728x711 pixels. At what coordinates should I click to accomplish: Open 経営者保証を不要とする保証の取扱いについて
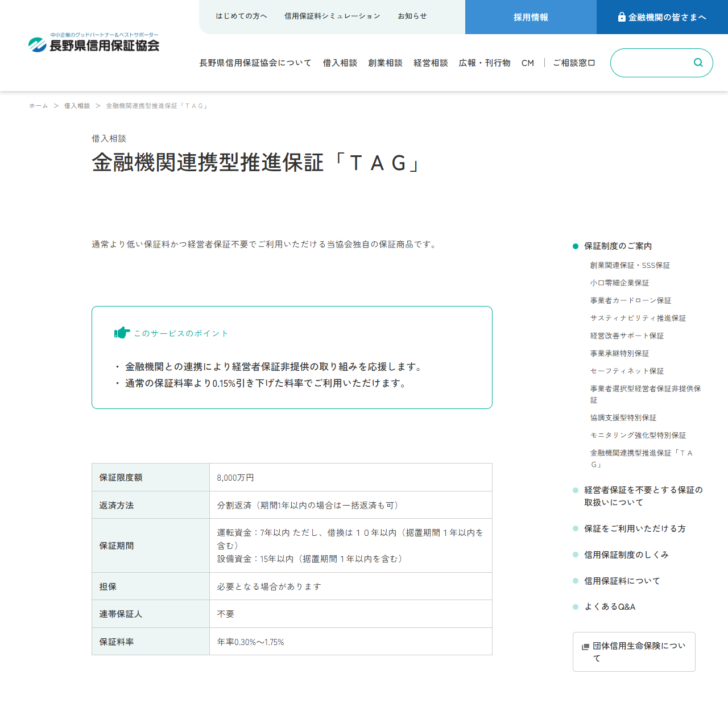tap(643, 496)
